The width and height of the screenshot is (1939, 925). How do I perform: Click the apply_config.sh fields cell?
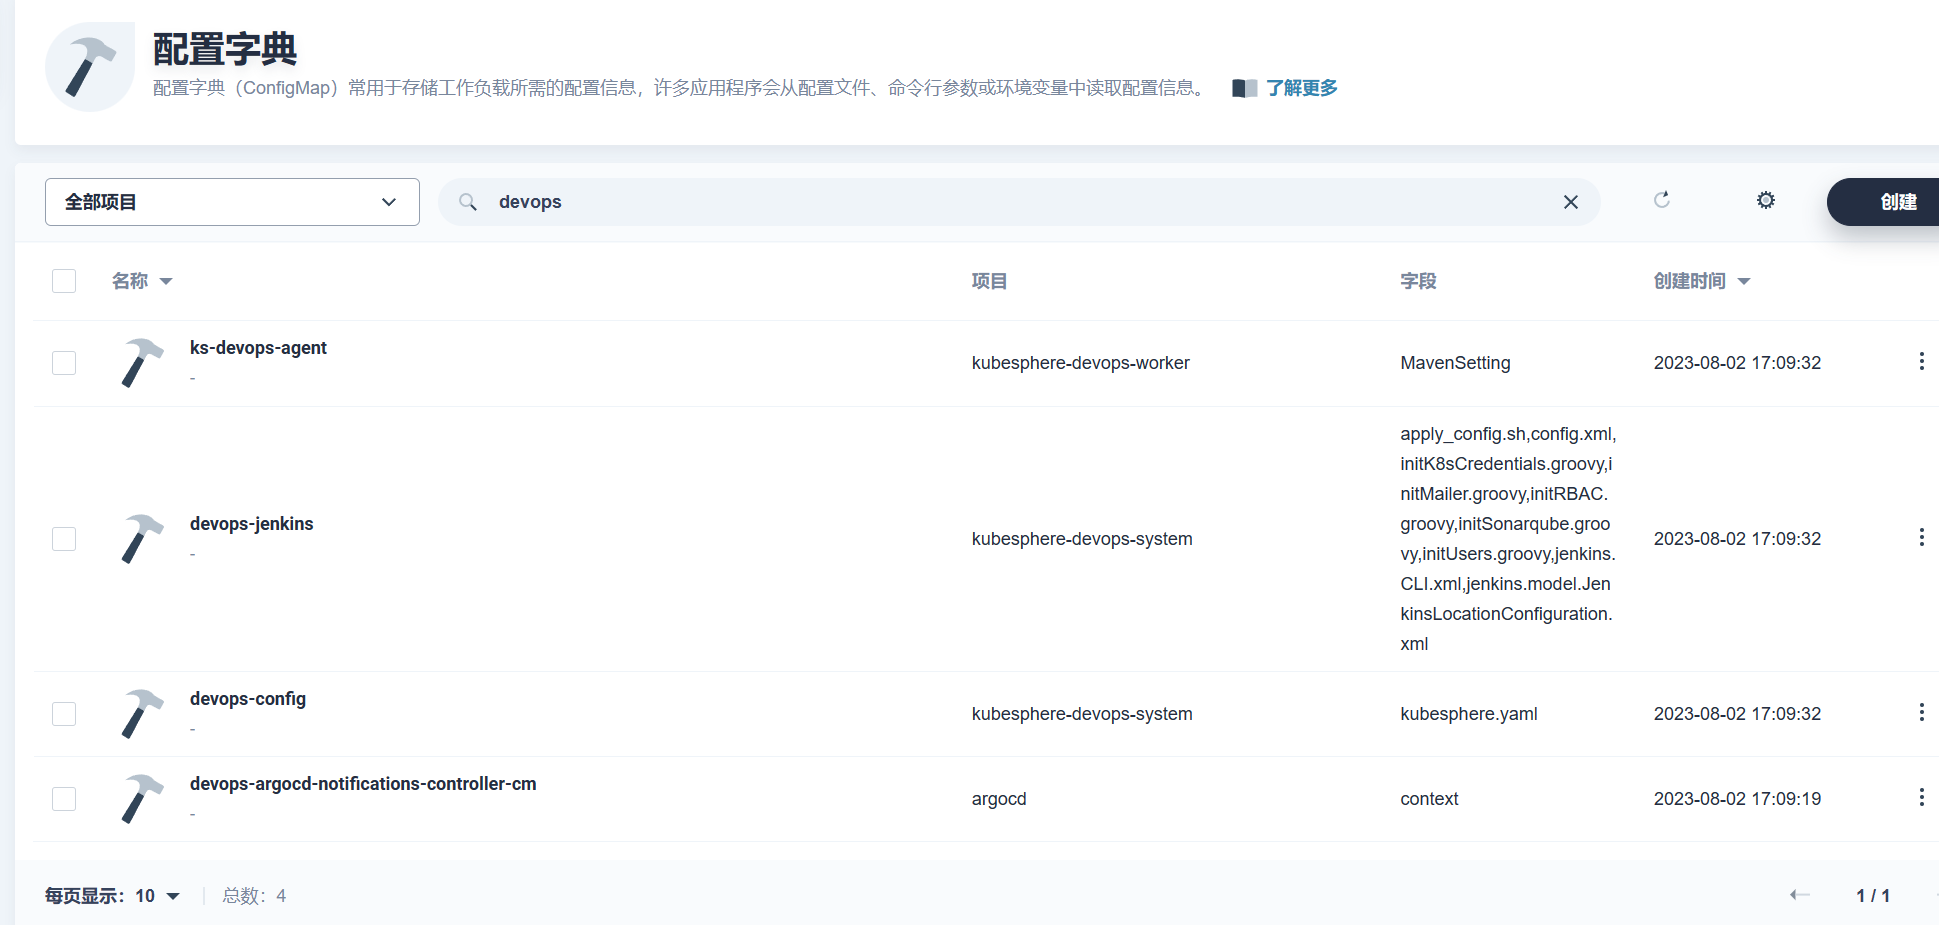coord(1508,539)
